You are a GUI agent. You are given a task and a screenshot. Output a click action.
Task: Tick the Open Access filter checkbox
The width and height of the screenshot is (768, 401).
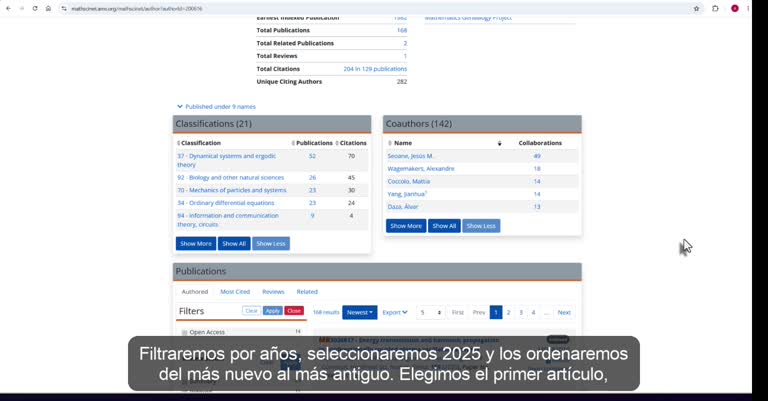[x=185, y=332]
